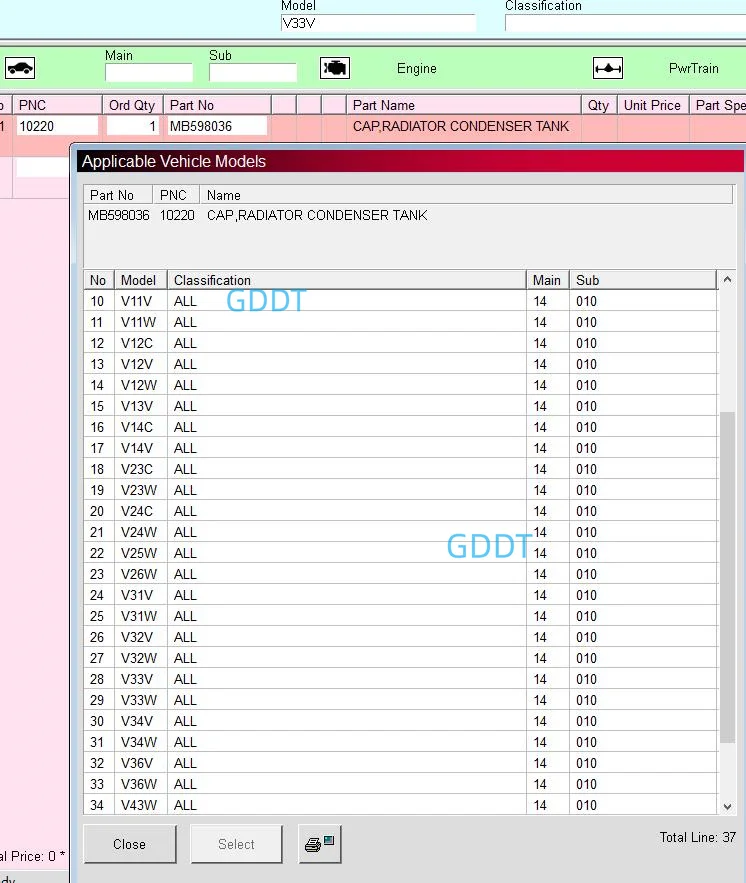Select row 31 model V34W
This screenshot has height=883, width=746.
point(400,742)
